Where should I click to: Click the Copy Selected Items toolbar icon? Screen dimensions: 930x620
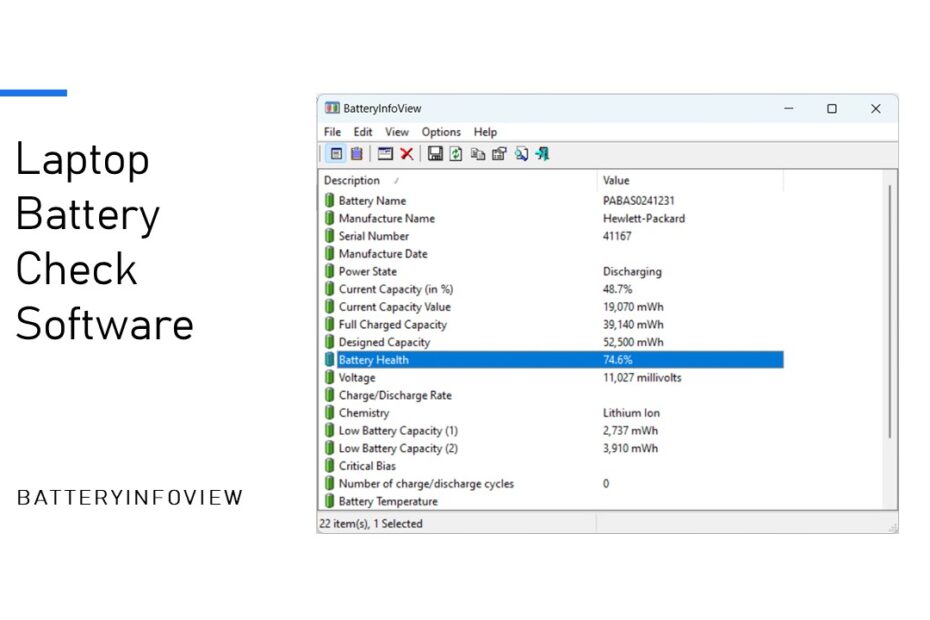[477, 154]
